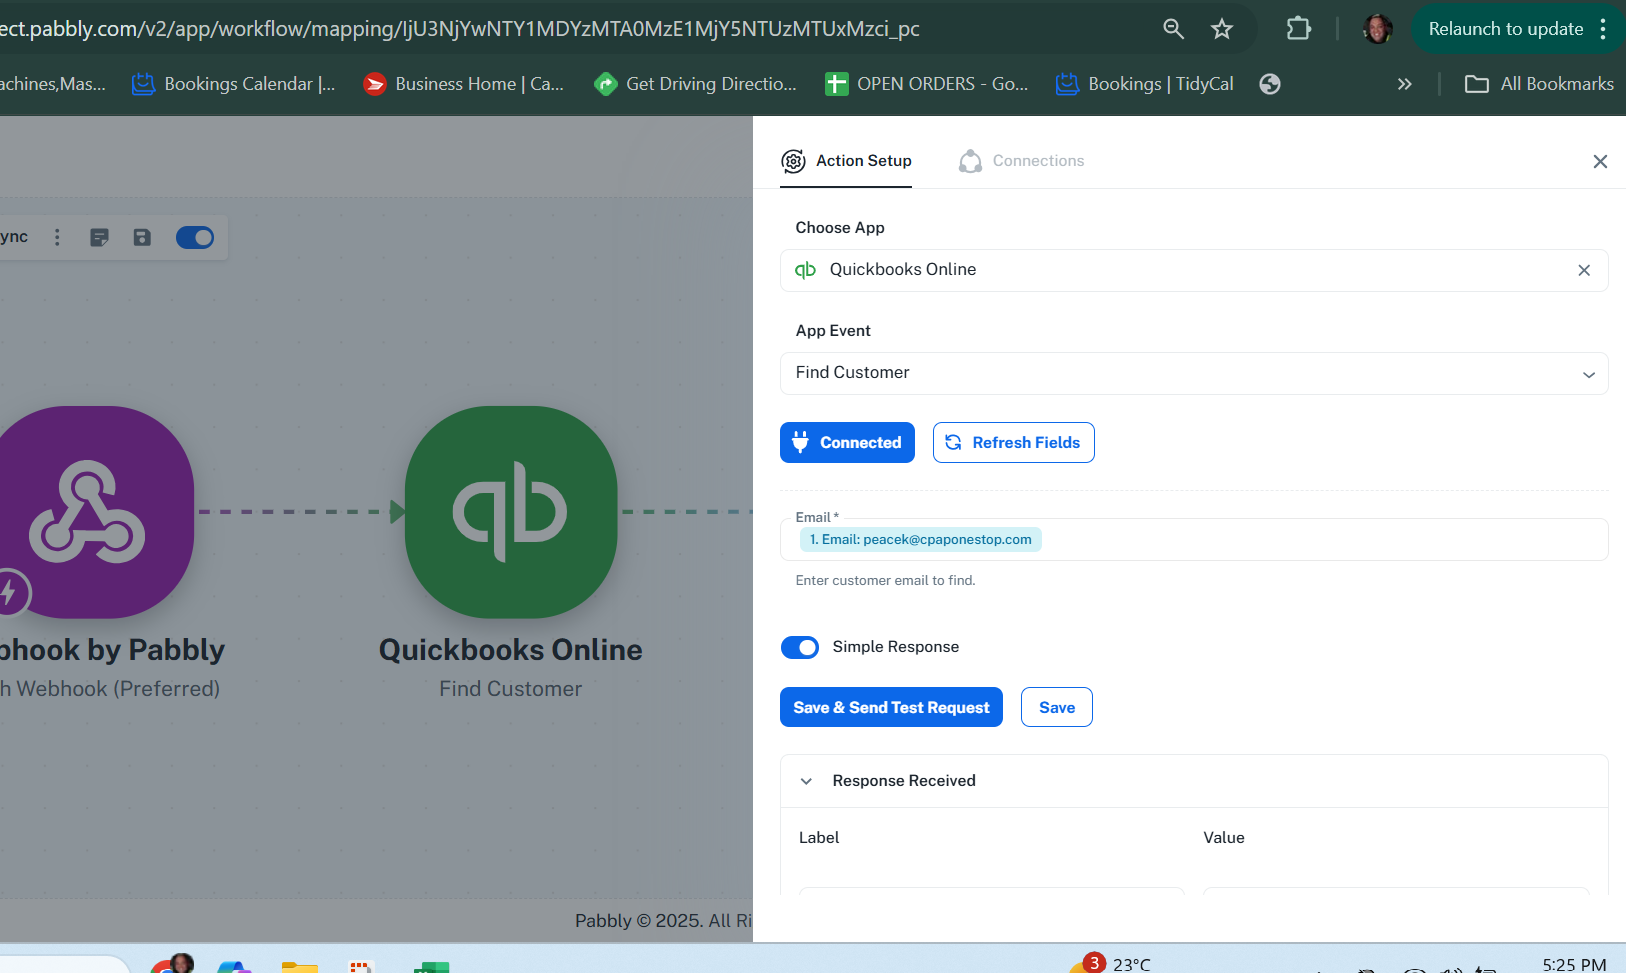1626x973 pixels.
Task: Bookmark this page with the star icon
Action: coord(1221,29)
